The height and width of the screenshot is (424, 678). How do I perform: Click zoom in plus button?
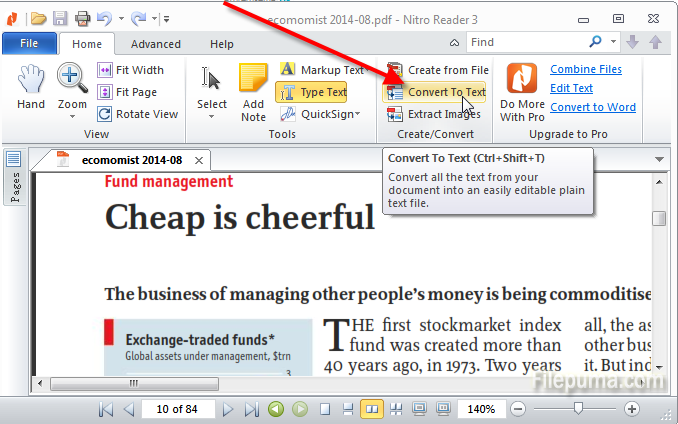(631, 409)
